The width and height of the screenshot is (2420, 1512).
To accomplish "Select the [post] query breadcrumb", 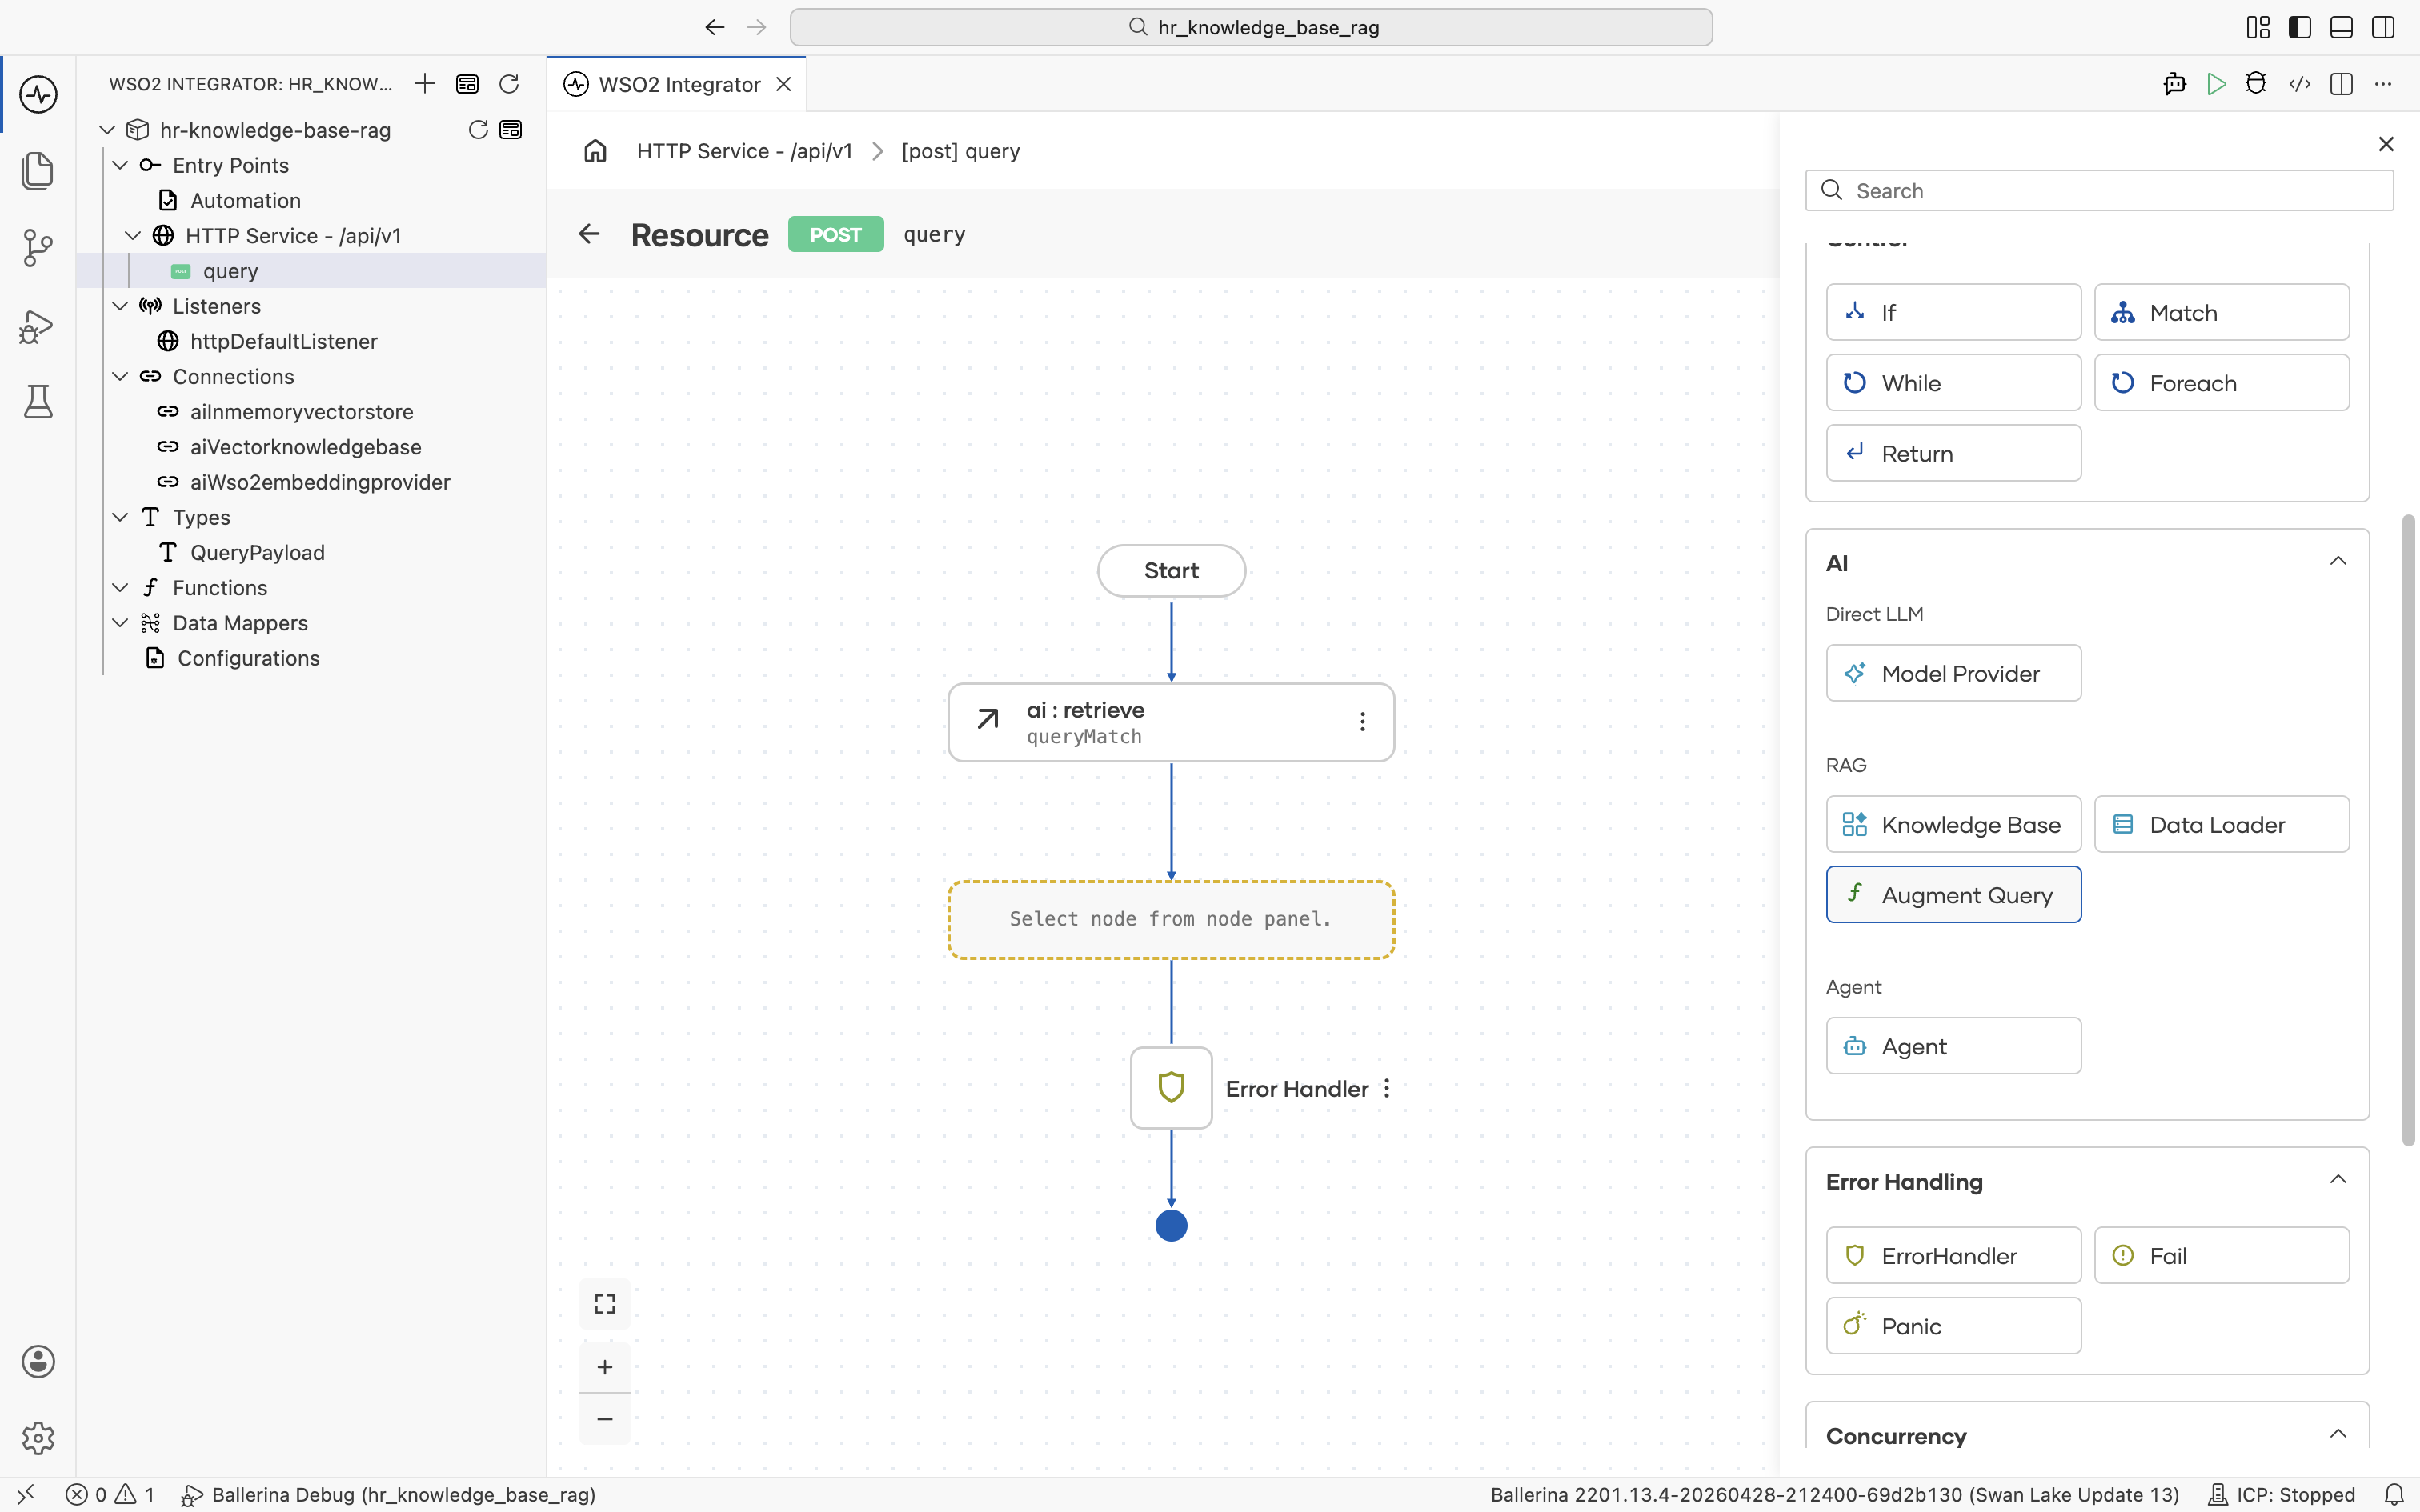I will [960, 151].
